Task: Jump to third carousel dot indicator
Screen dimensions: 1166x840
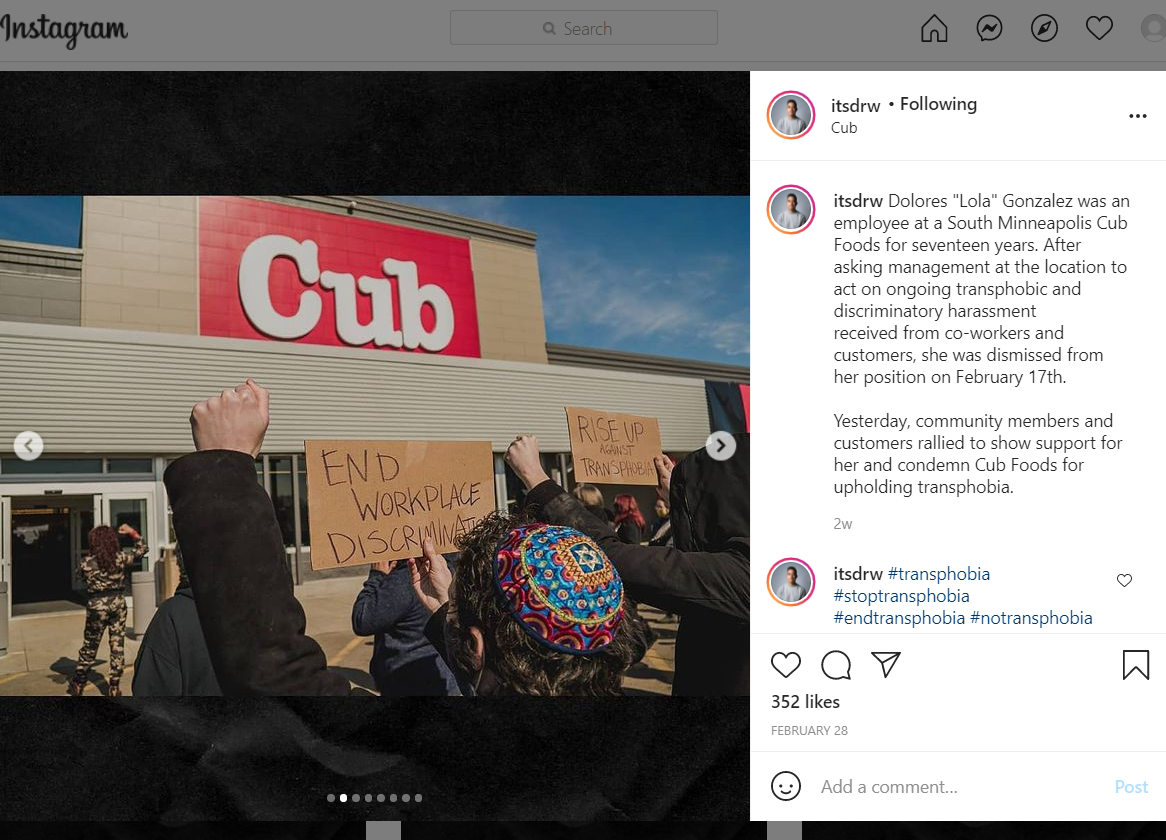Action: (356, 798)
